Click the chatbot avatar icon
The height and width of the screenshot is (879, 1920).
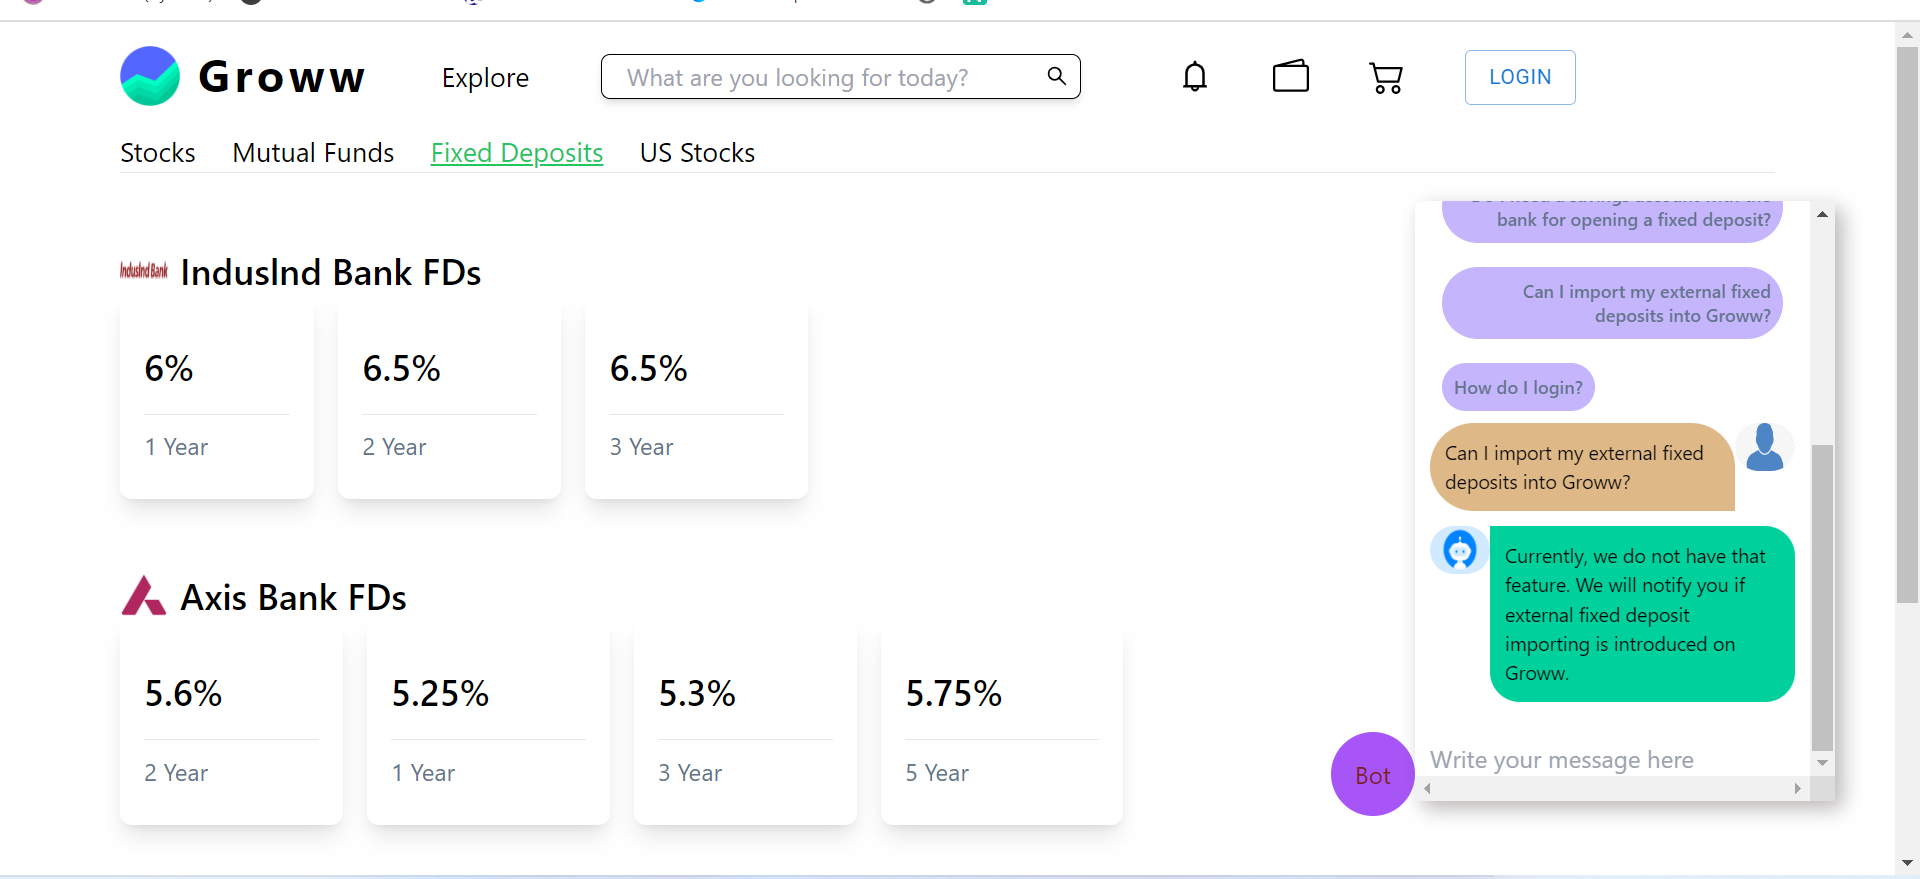pyautogui.click(x=1459, y=550)
